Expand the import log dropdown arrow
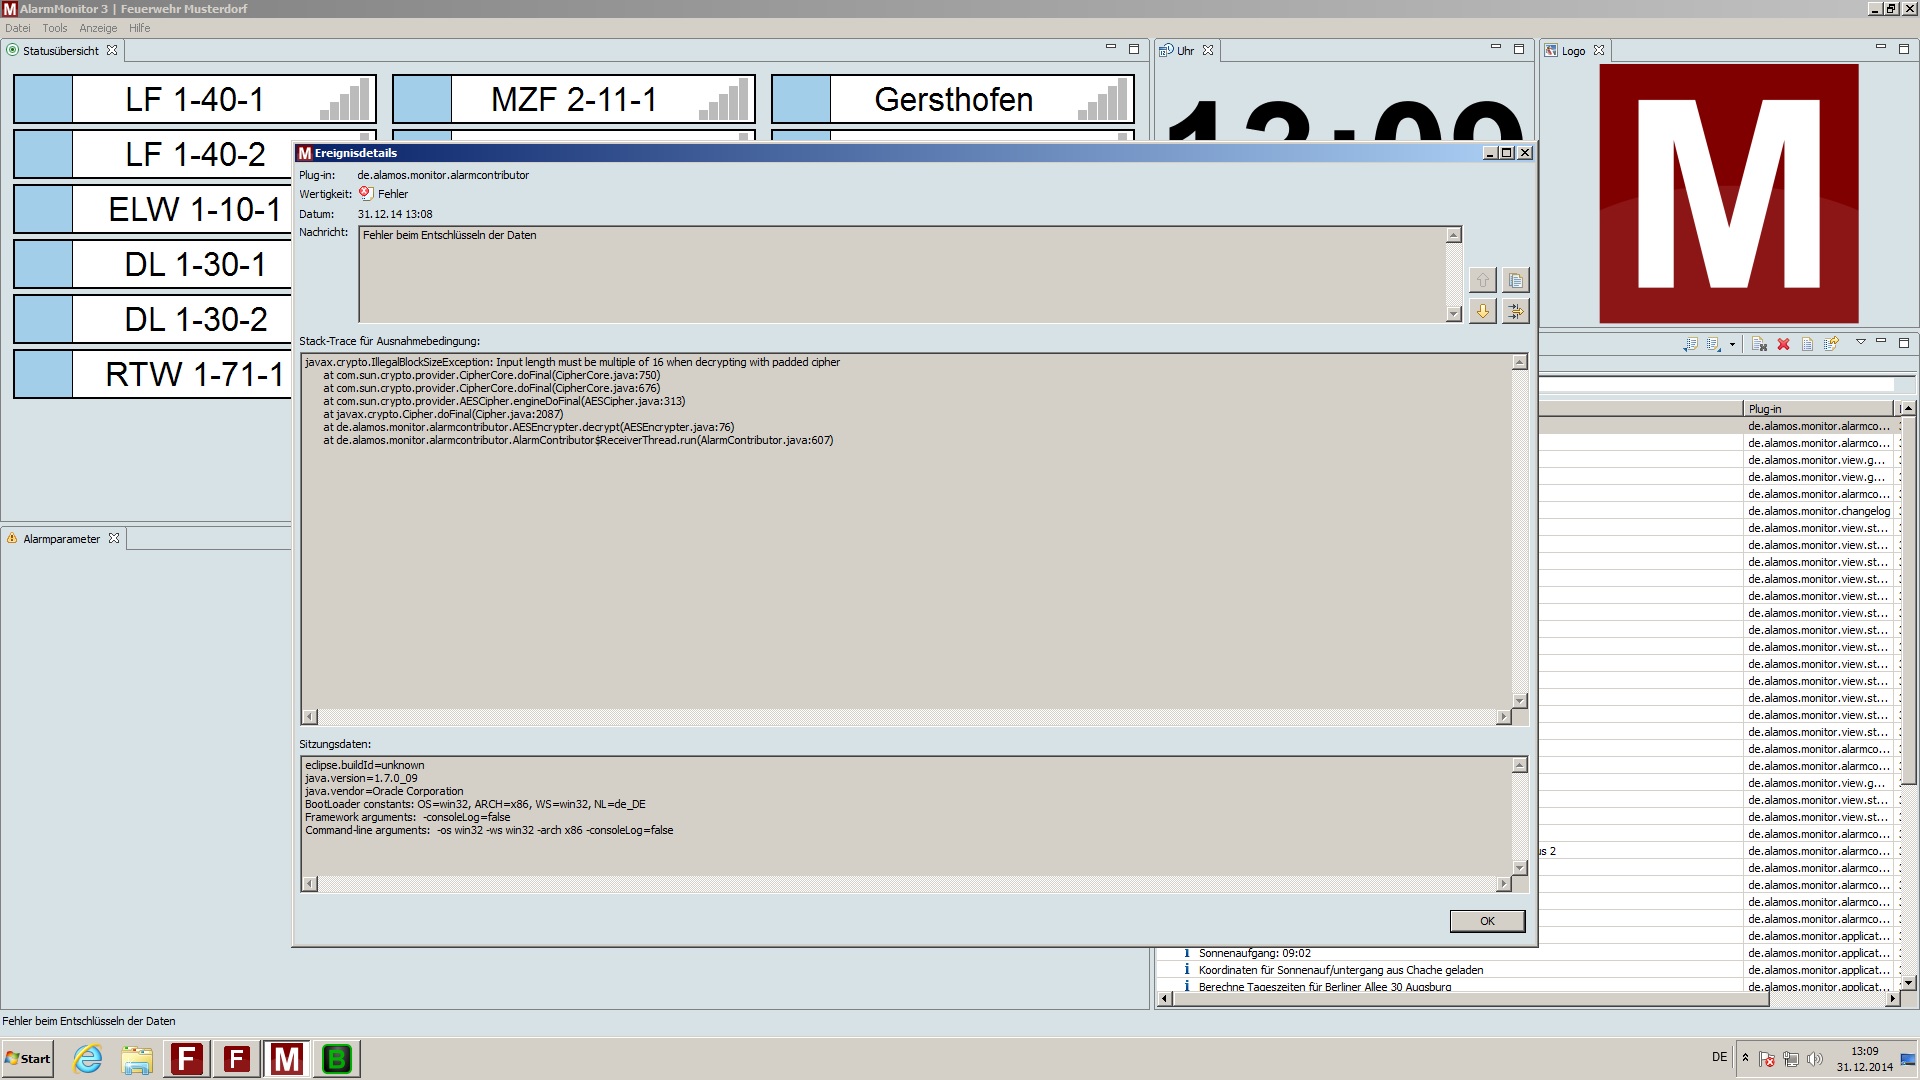The width and height of the screenshot is (1920, 1080). click(1732, 345)
